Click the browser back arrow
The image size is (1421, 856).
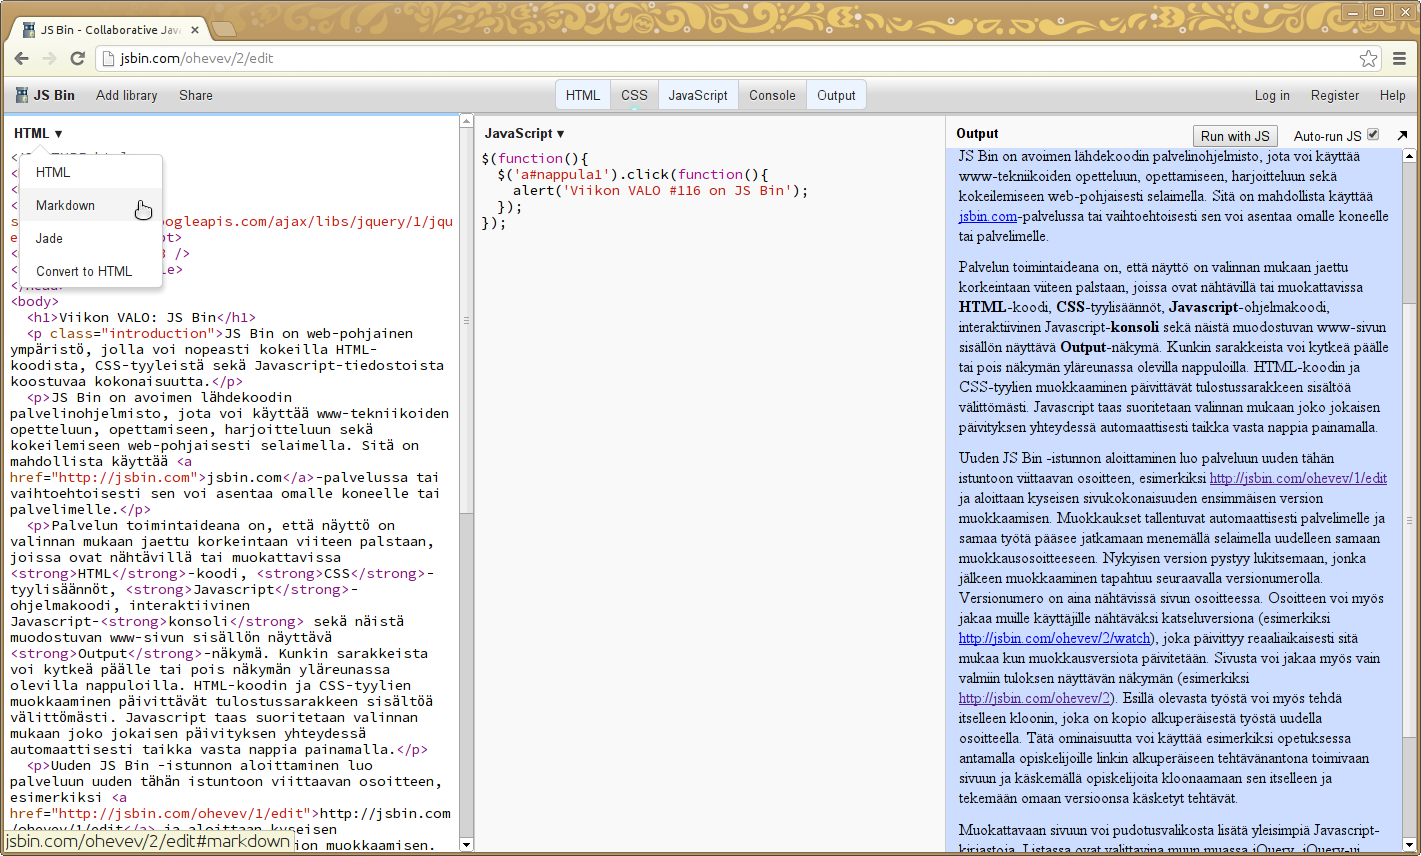pos(21,59)
